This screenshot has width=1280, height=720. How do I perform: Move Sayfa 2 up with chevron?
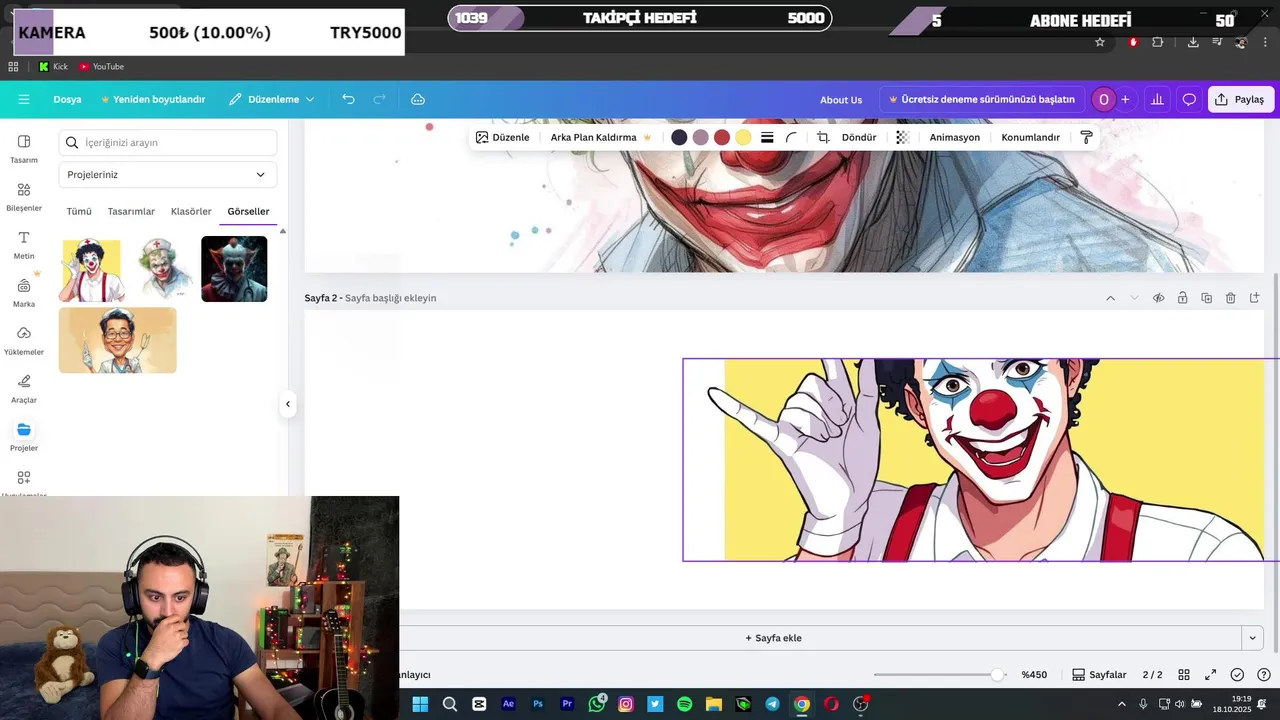coord(1110,298)
